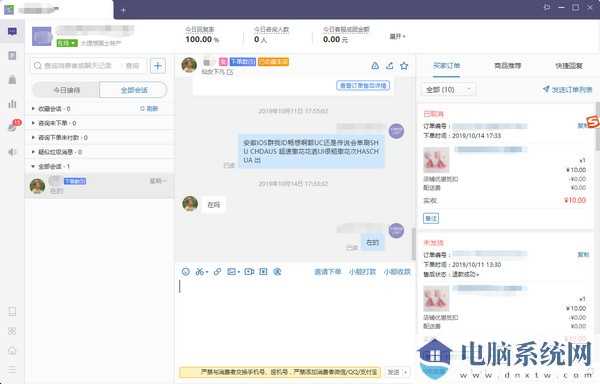Open the statistics bar chart sidebar icon
Image resolution: width=600 pixels, height=384 pixels.
[x=12, y=103]
